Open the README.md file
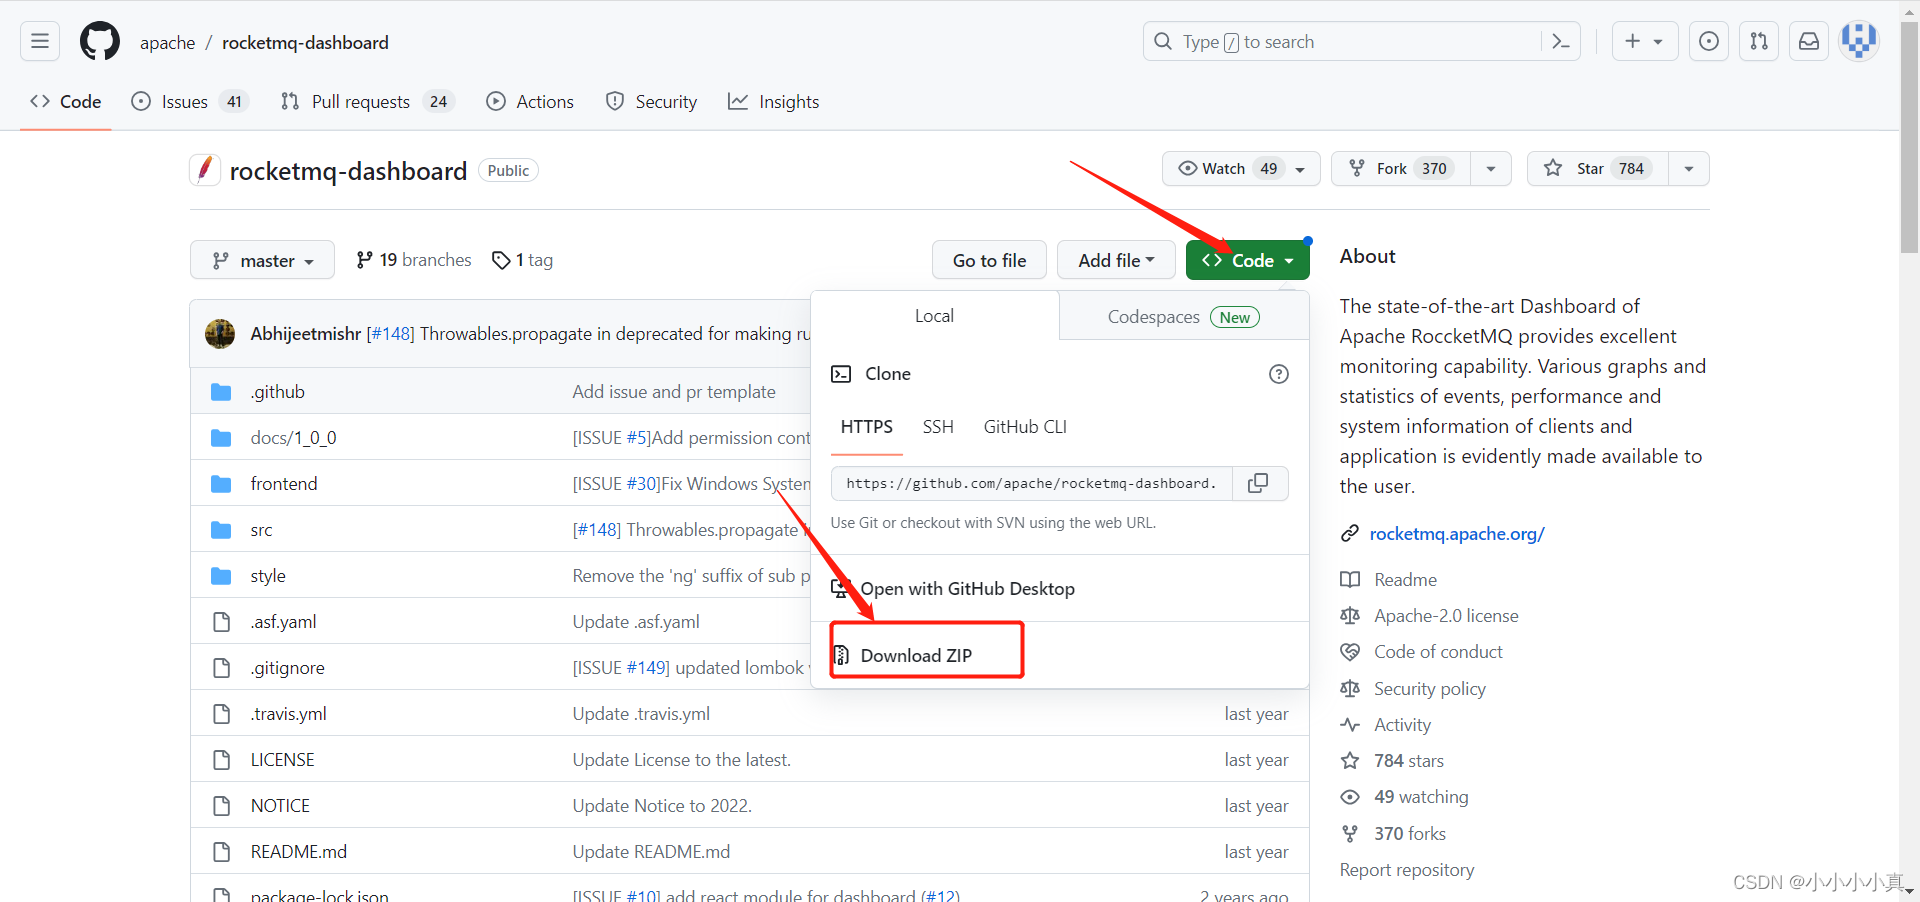The width and height of the screenshot is (1920, 902). click(x=299, y=852)
